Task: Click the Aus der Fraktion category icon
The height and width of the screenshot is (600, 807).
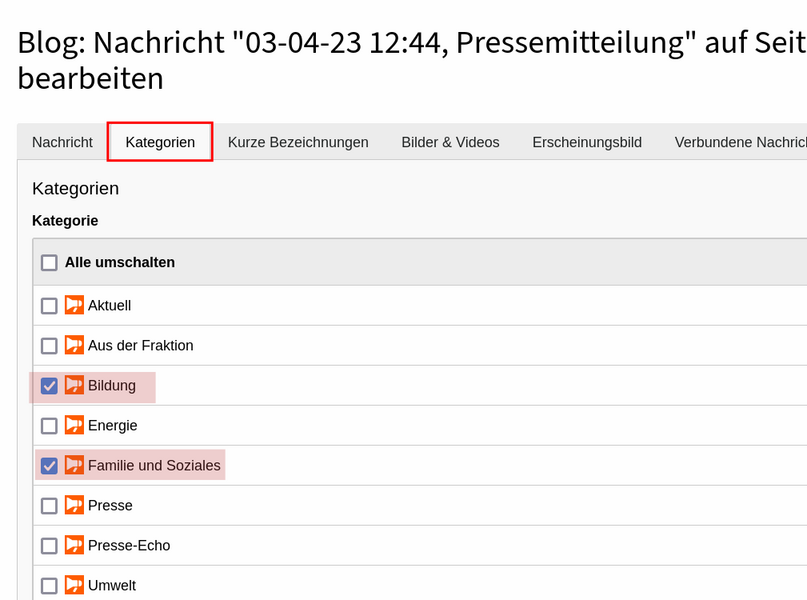Action: pyautogui.click(x=74, y=345)
